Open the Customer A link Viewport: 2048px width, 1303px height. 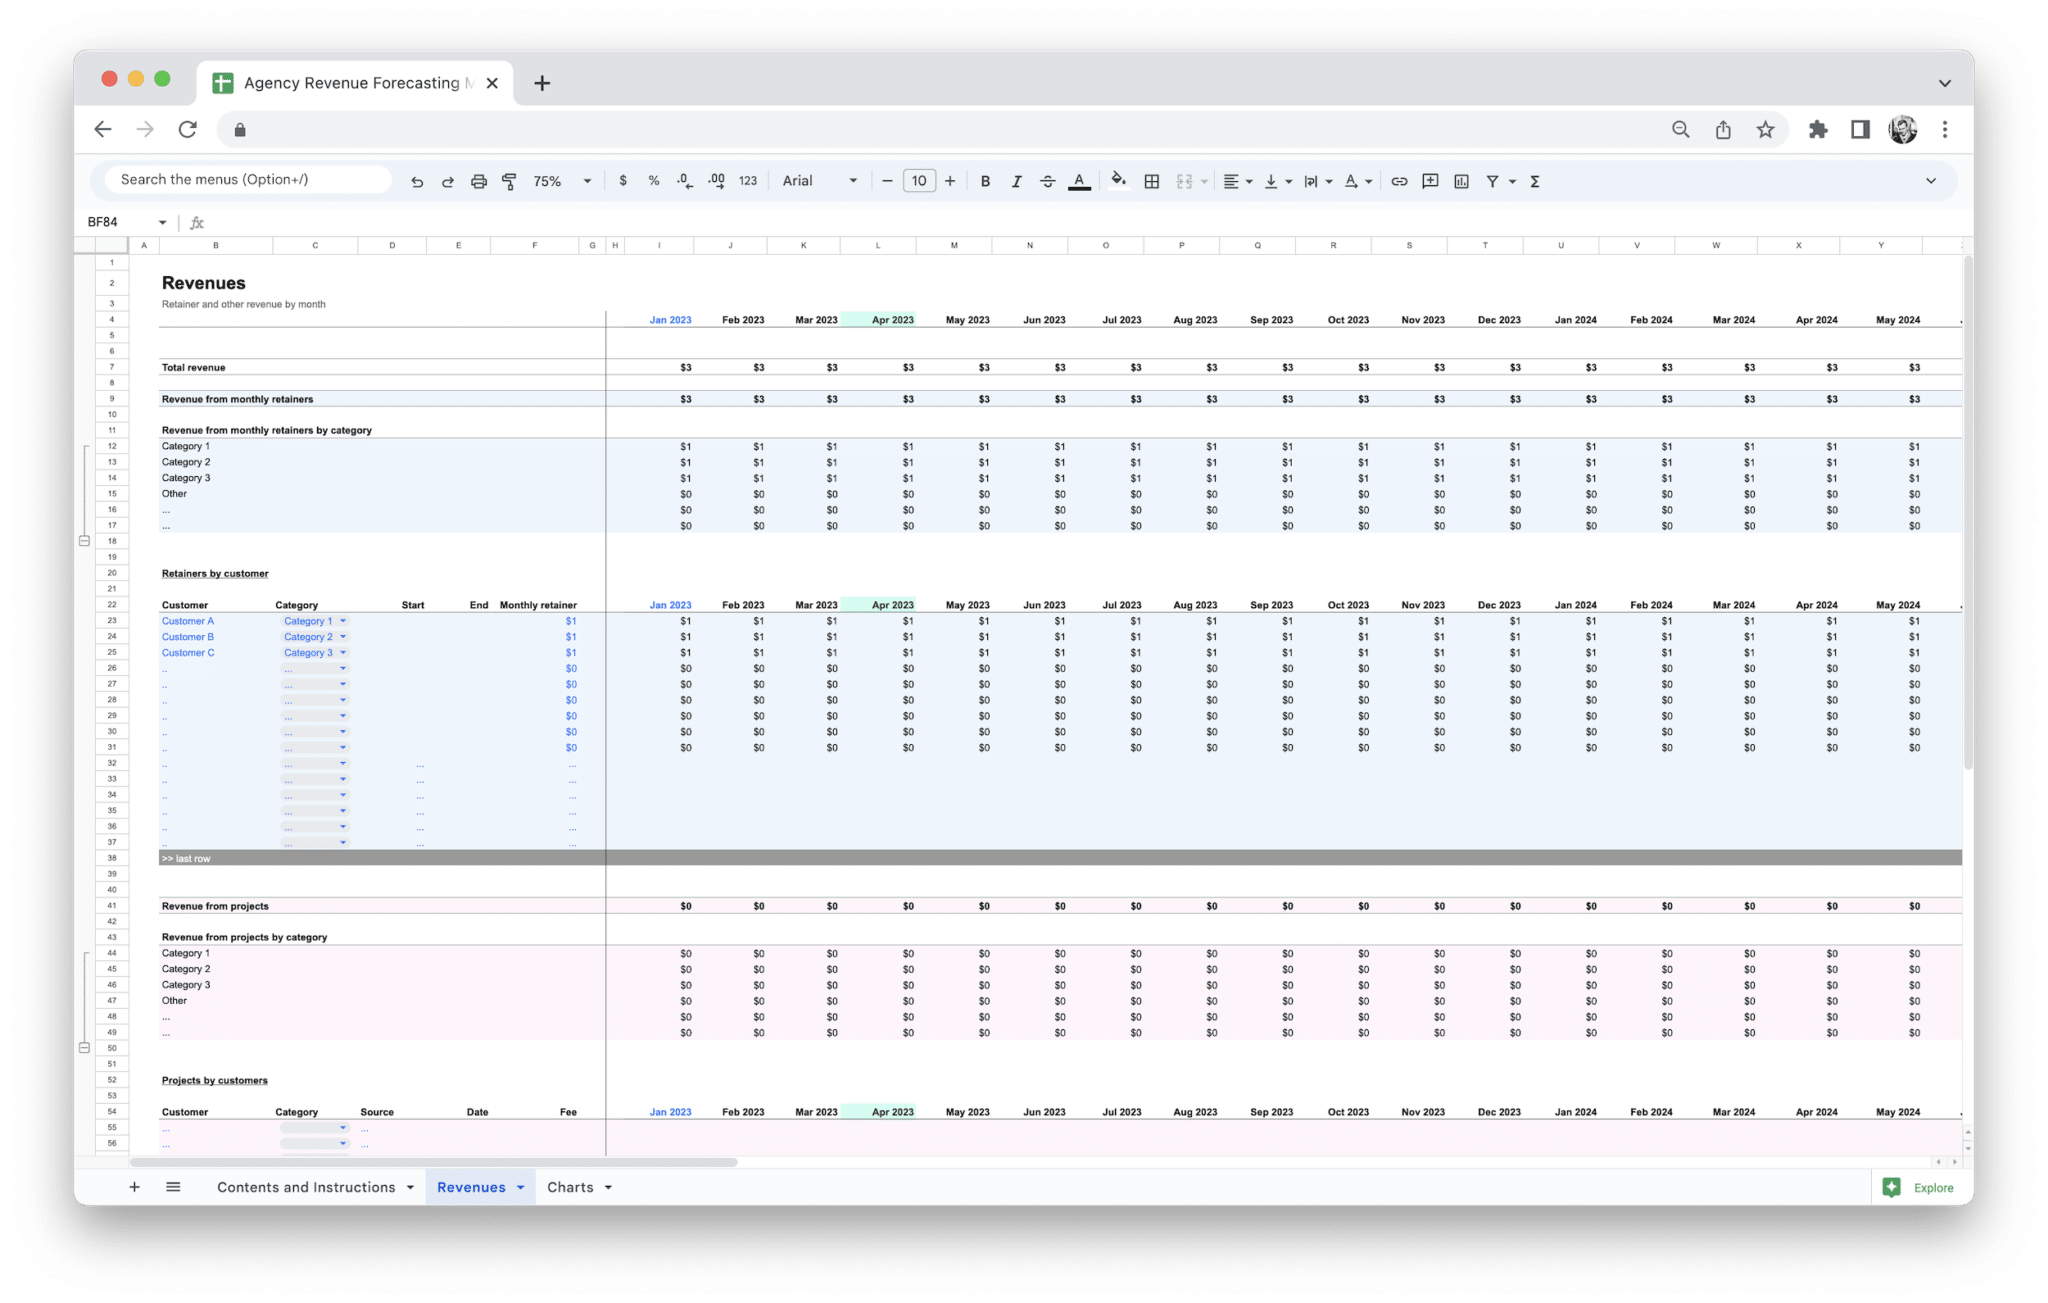187,621
